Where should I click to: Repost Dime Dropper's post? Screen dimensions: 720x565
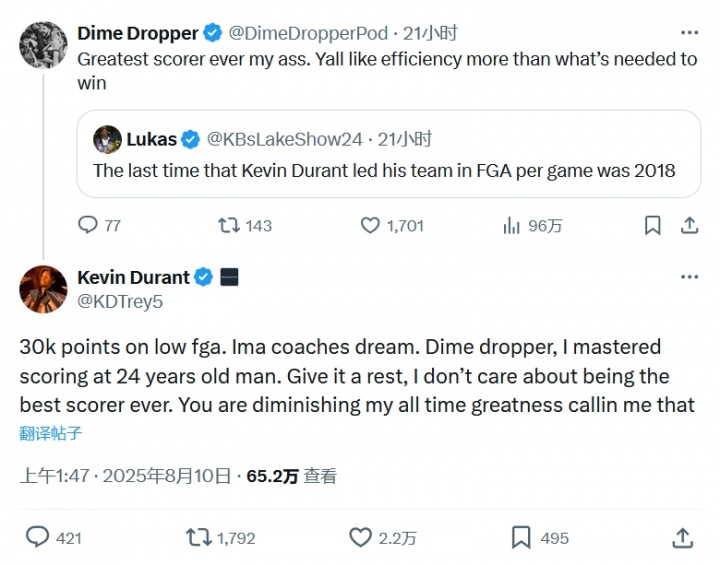(229, 225)
